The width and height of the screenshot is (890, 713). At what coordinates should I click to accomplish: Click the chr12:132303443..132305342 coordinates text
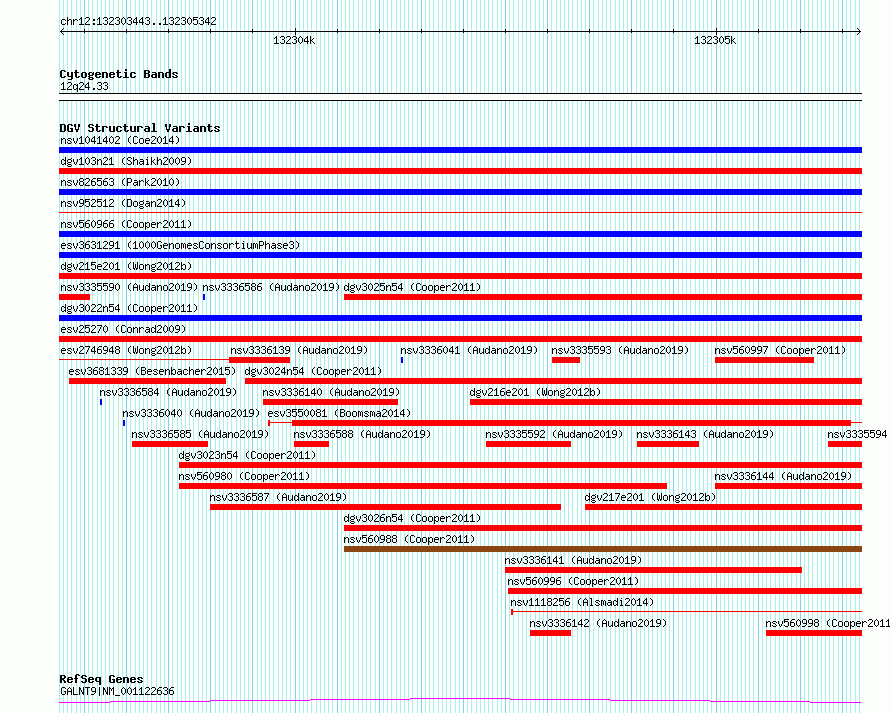(138, 21)
